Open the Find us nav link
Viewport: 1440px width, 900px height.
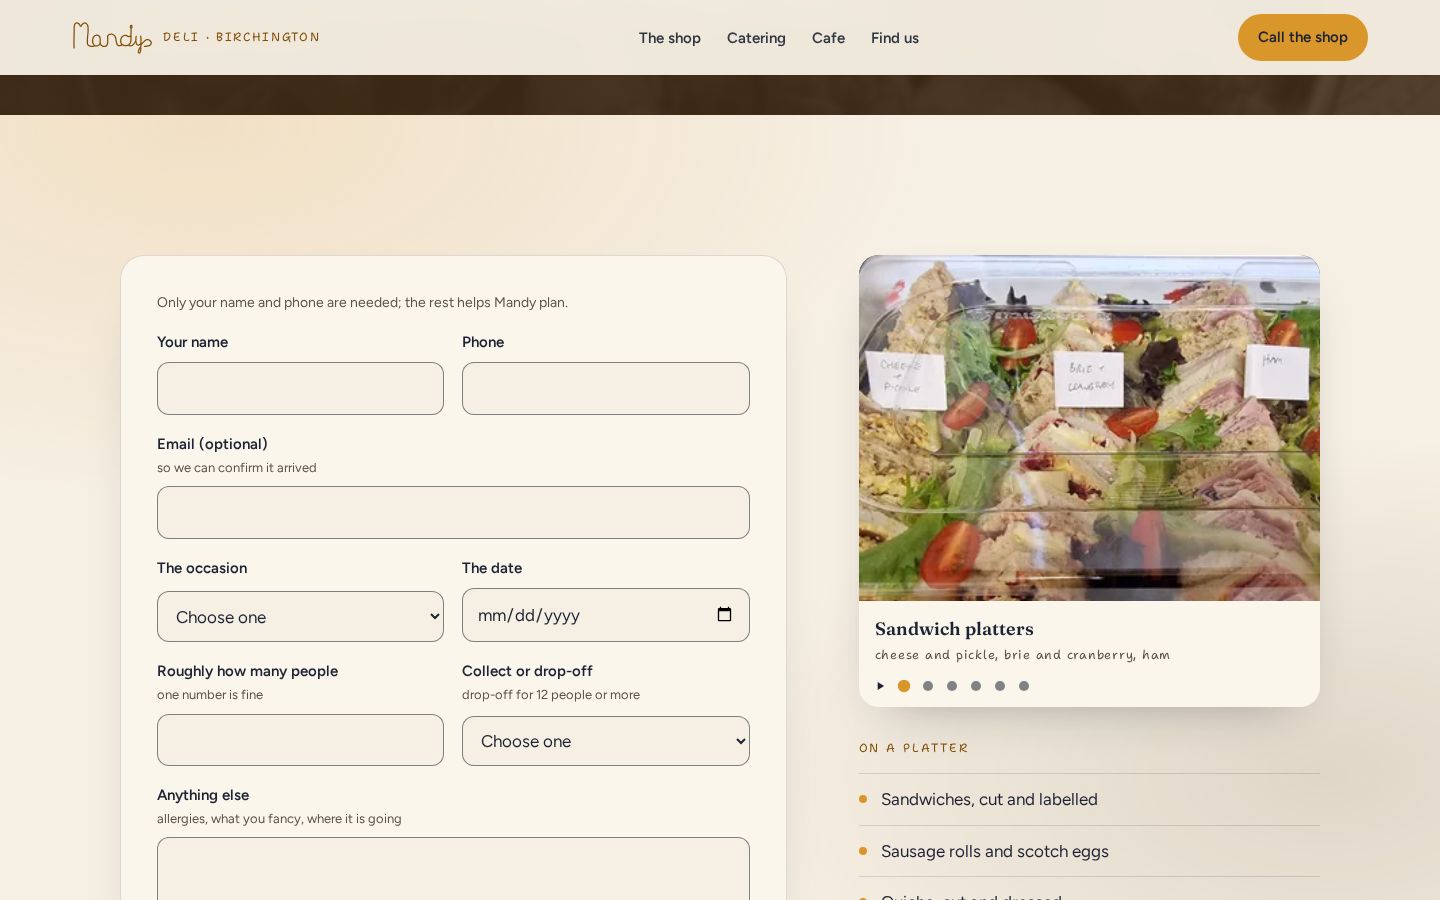point(895,38)
